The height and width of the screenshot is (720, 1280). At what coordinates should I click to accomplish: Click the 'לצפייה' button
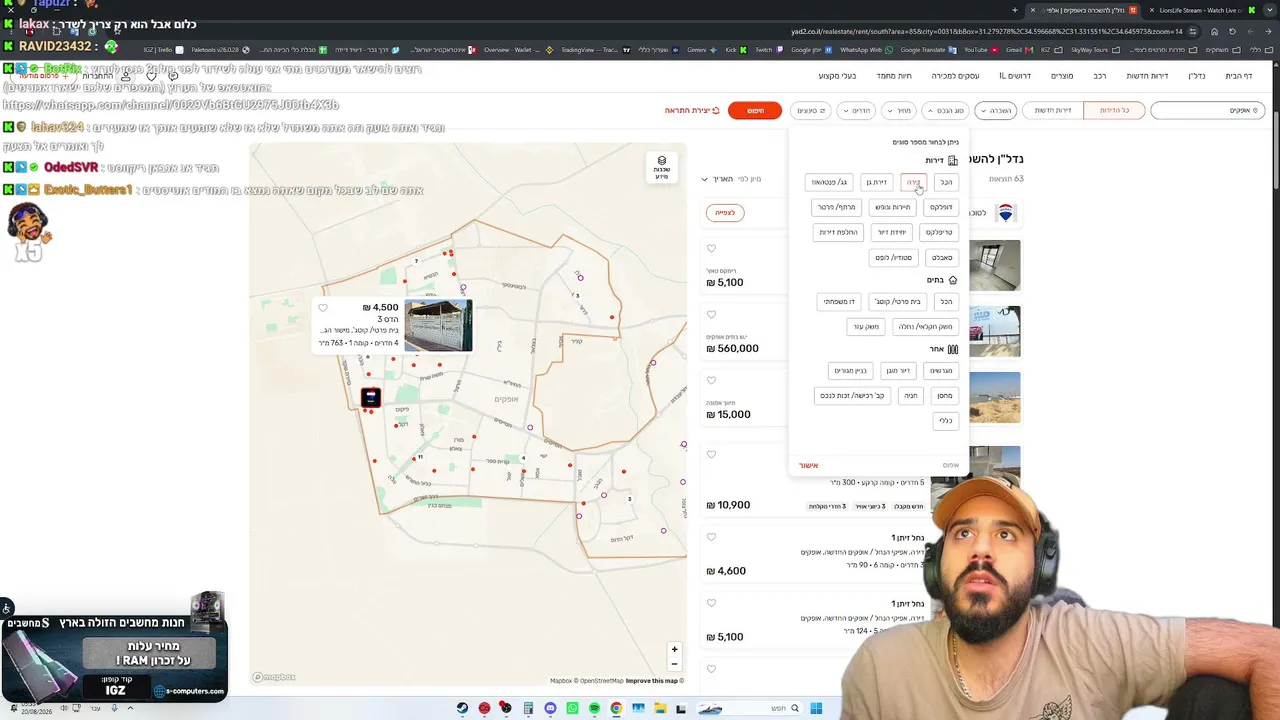(x=725, y=213)
